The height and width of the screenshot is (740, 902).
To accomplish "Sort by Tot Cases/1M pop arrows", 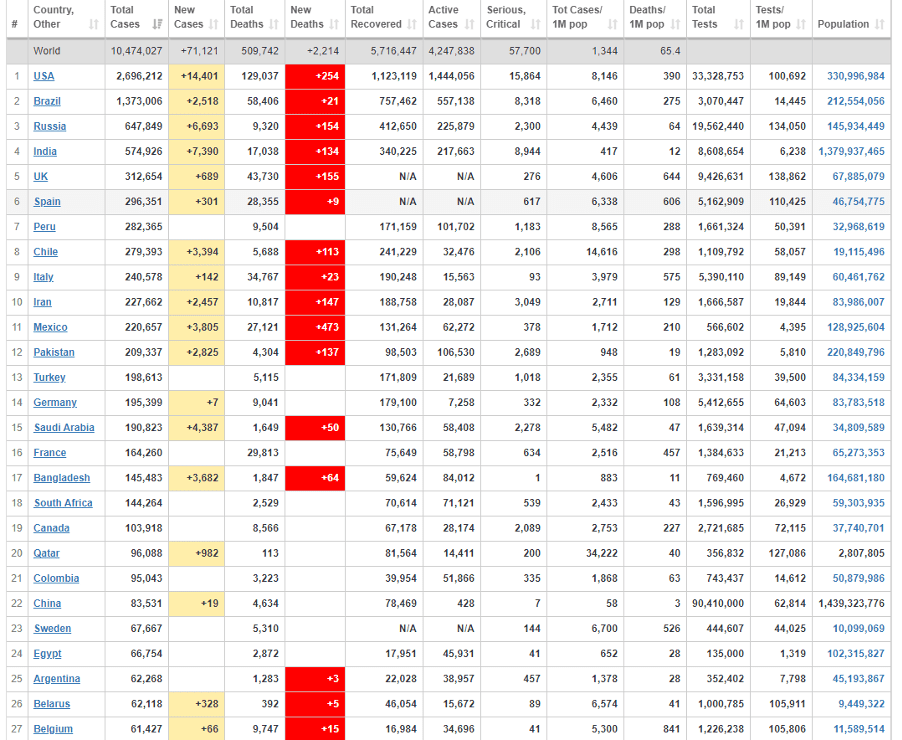I will (613, 25).
